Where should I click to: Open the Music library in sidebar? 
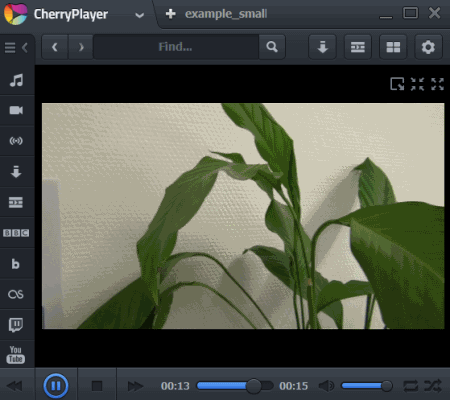pos(16,80)
